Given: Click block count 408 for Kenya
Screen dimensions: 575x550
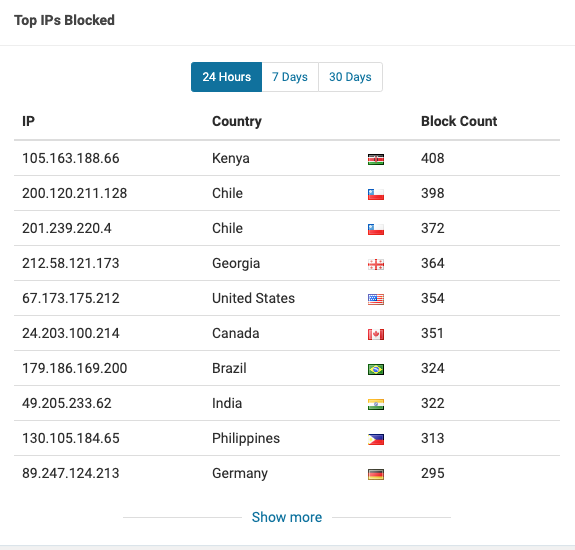Looking at the screenshot, I should point(433,158).
